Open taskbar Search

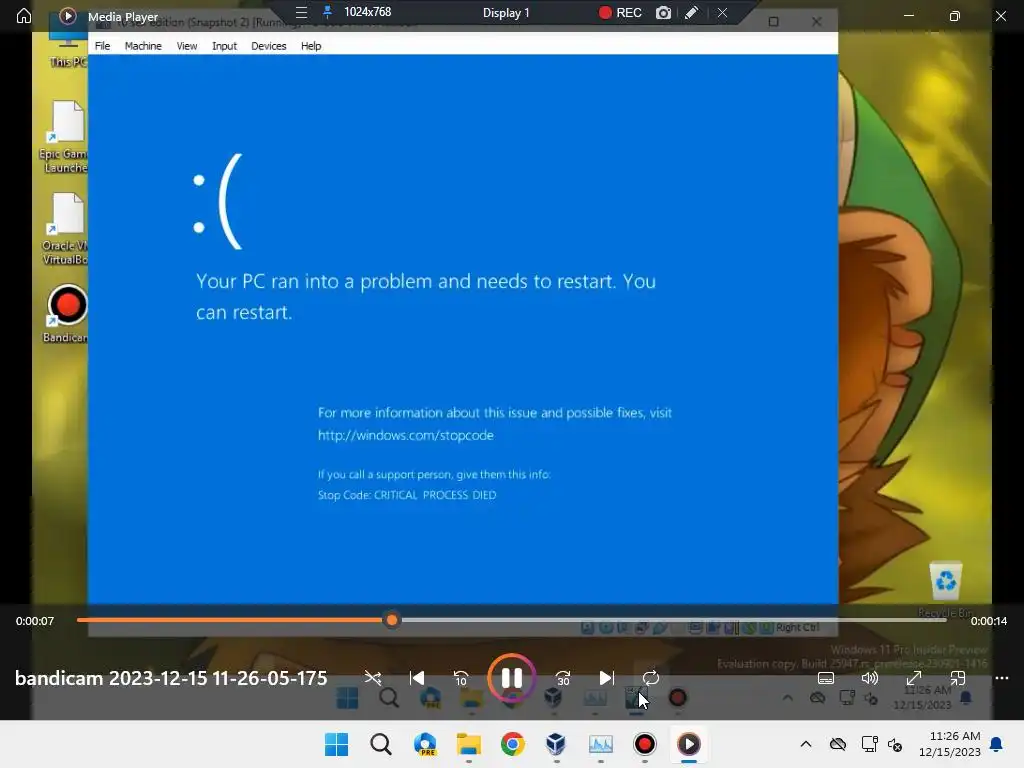[381, 744]
